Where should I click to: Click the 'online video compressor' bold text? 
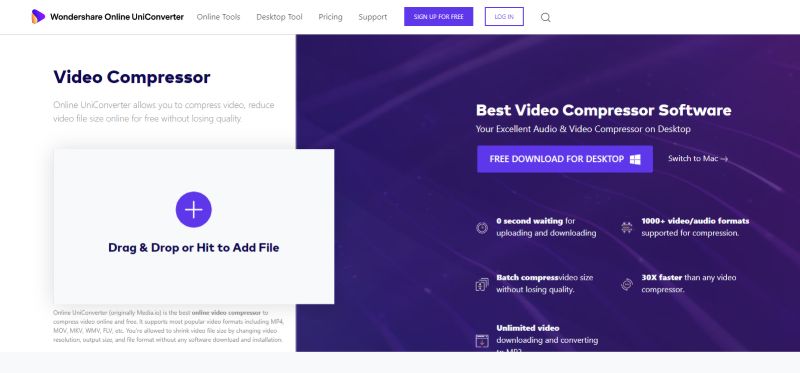point(226,312)
